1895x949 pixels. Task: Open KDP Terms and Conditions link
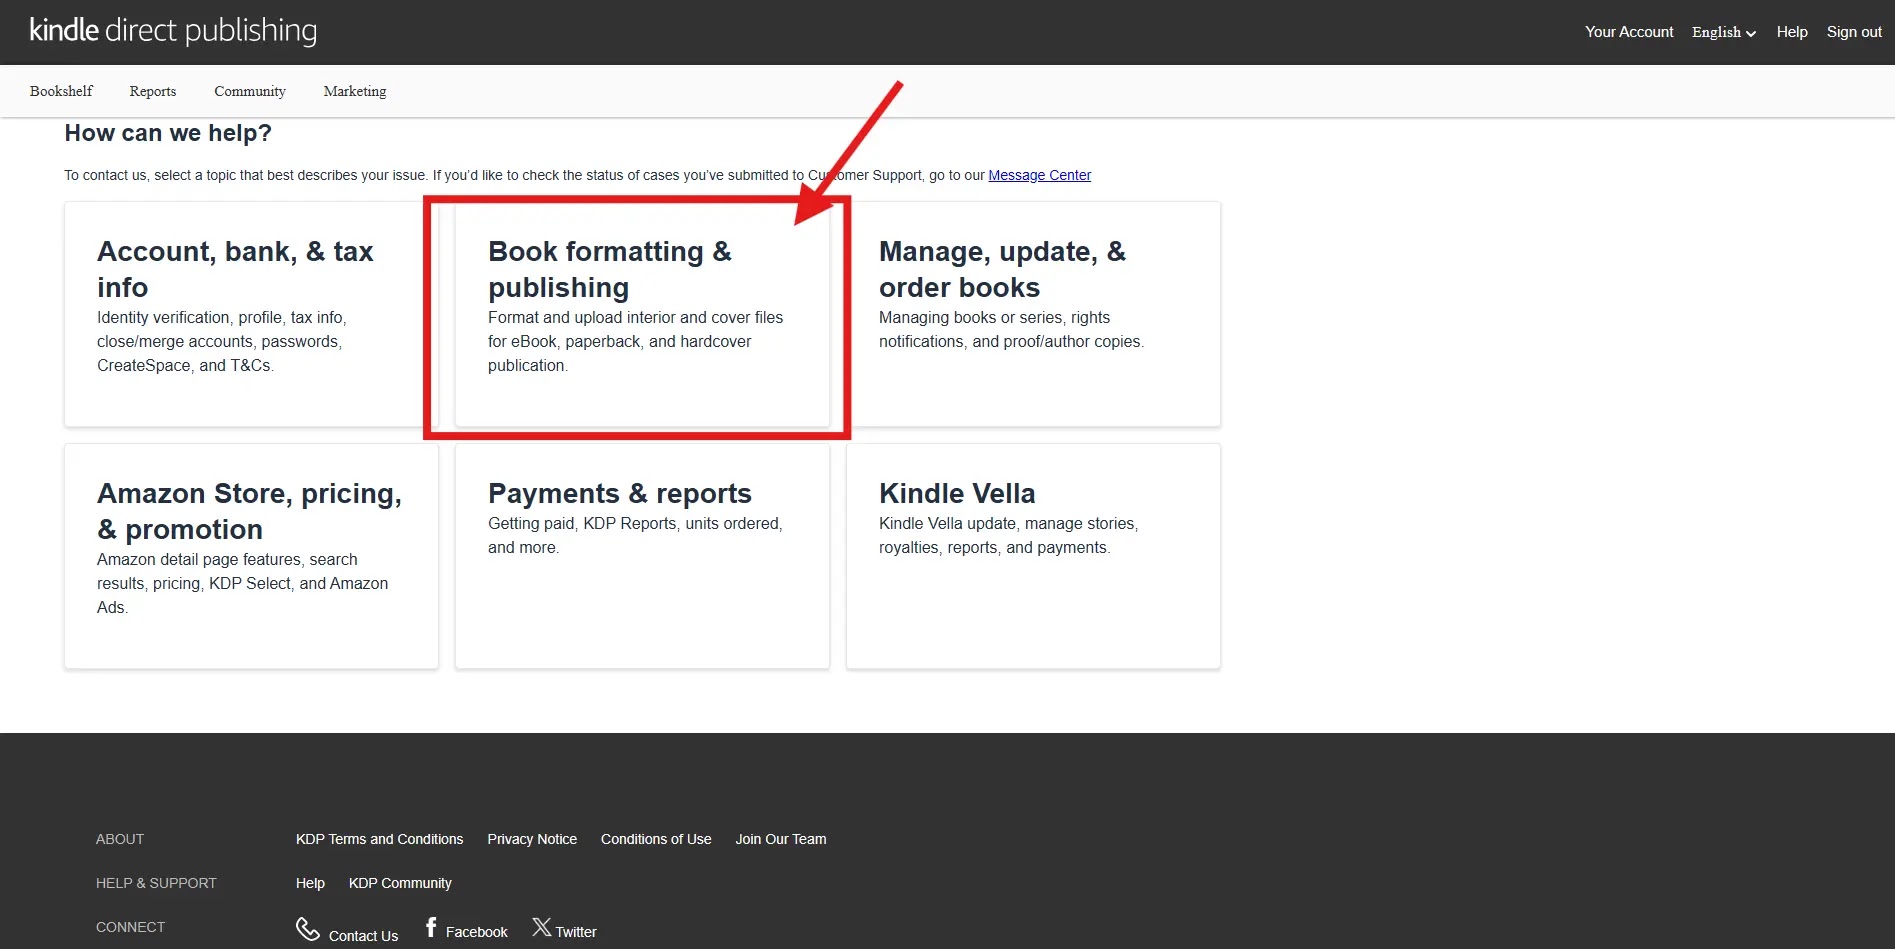coord(379,839)
